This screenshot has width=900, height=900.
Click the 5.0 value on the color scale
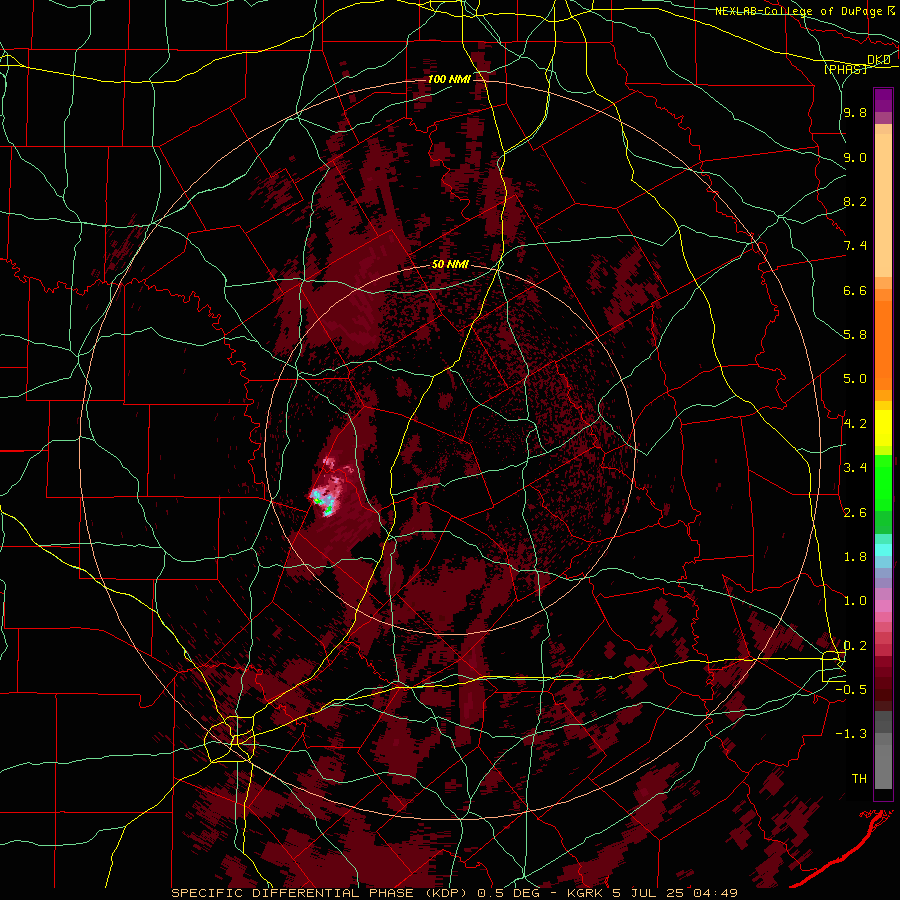tap(855, 379)
